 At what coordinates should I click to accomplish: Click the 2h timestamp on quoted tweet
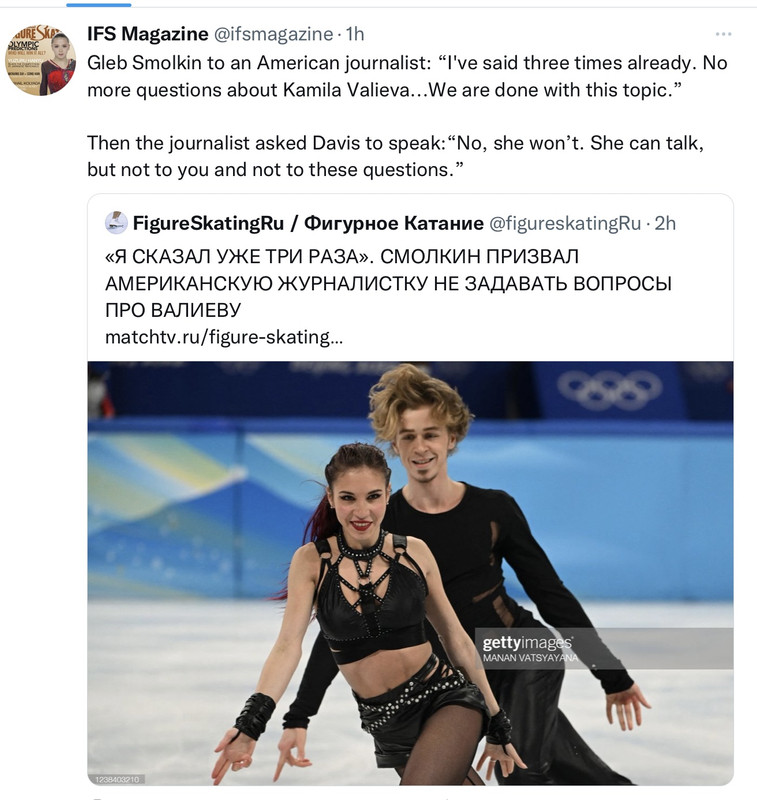[665, 223]
